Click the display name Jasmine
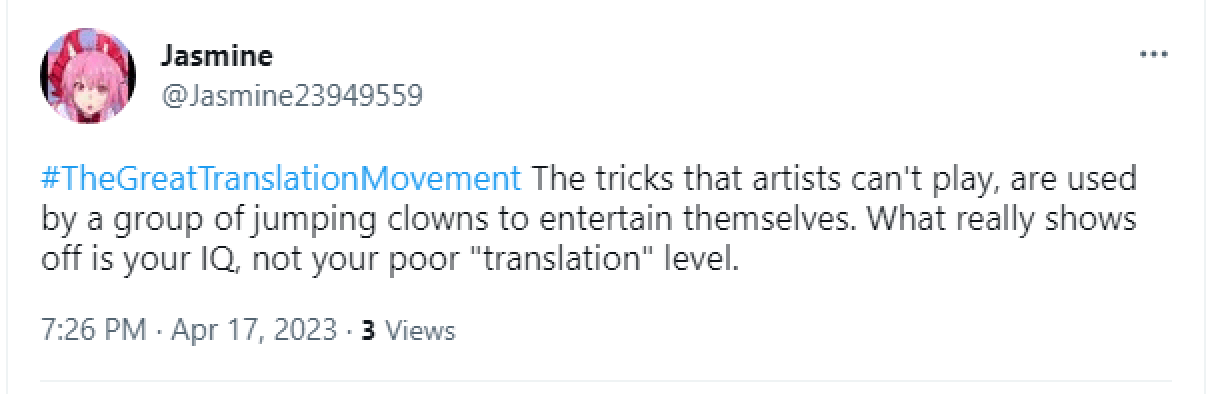Image resolution: width=1216 pixels, height=394 pixels. coord(216,55)
